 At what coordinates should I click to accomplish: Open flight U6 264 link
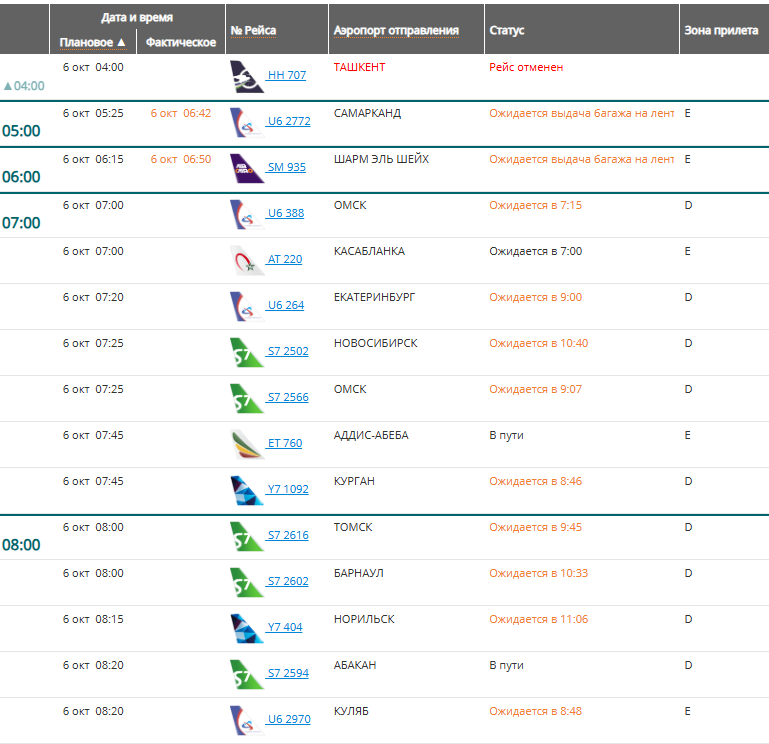[286, 305]
